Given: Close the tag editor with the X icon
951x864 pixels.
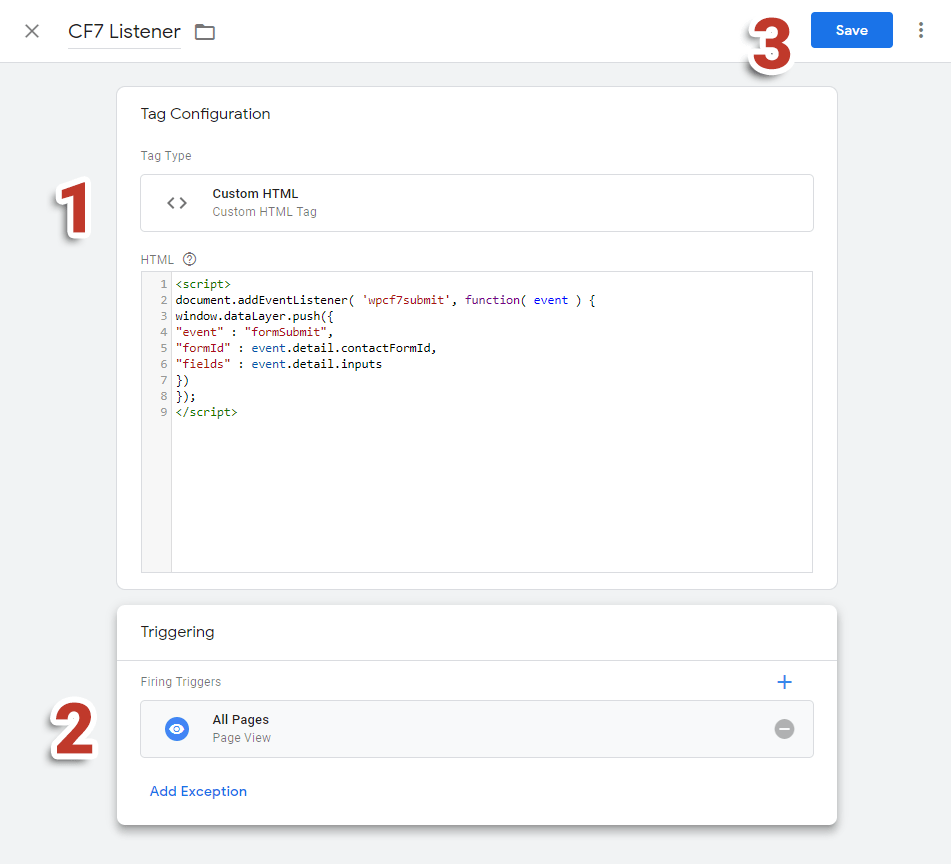Looking at the screenshot, I should [31, 31].
